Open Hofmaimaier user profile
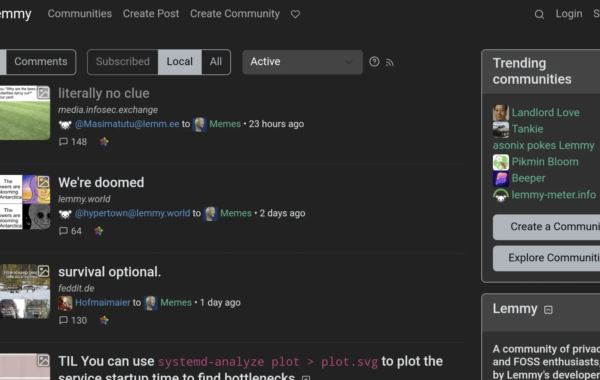The image size is (600, 380). click(103, 302)
